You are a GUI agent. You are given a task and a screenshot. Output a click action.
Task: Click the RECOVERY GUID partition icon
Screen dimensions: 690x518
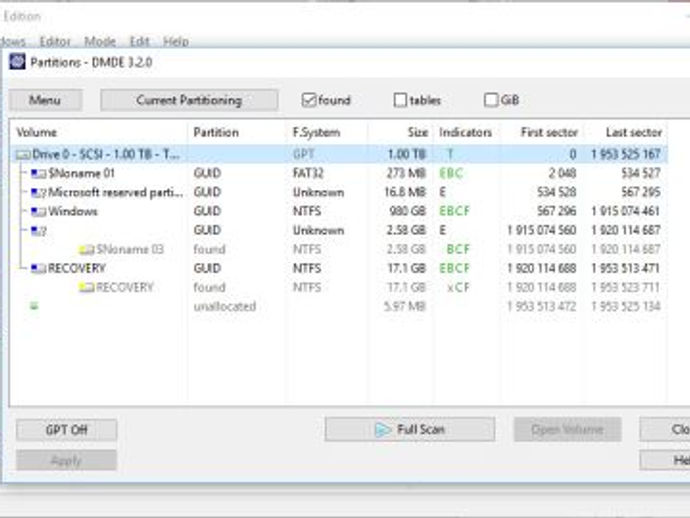[x=38, y=268]
